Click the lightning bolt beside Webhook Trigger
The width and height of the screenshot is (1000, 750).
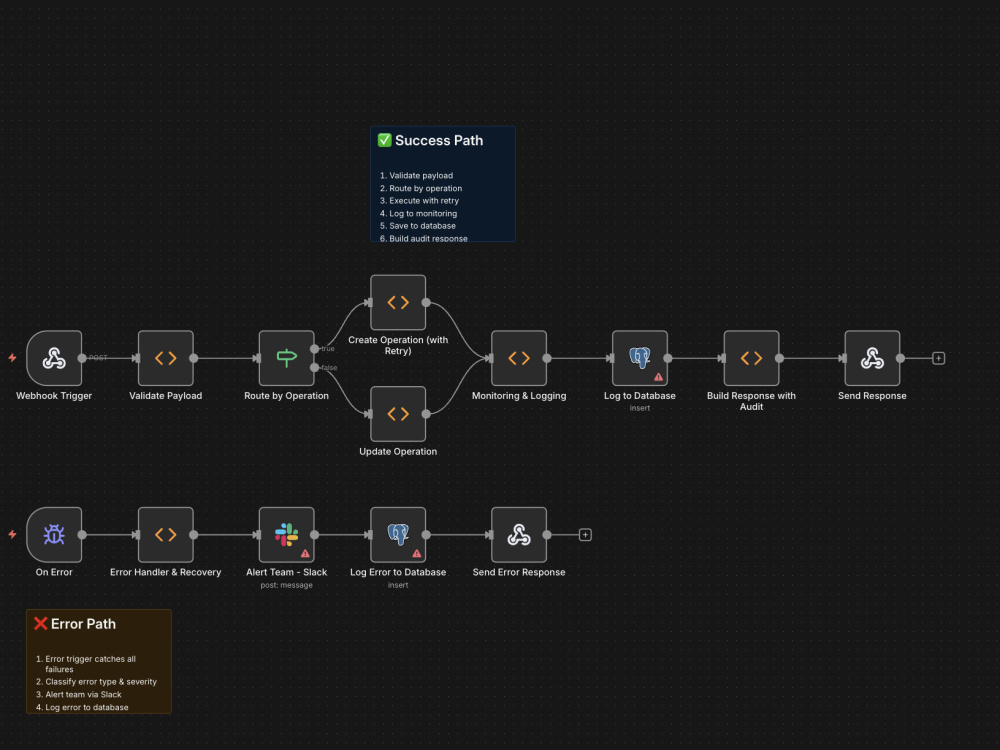click(12, 358)
